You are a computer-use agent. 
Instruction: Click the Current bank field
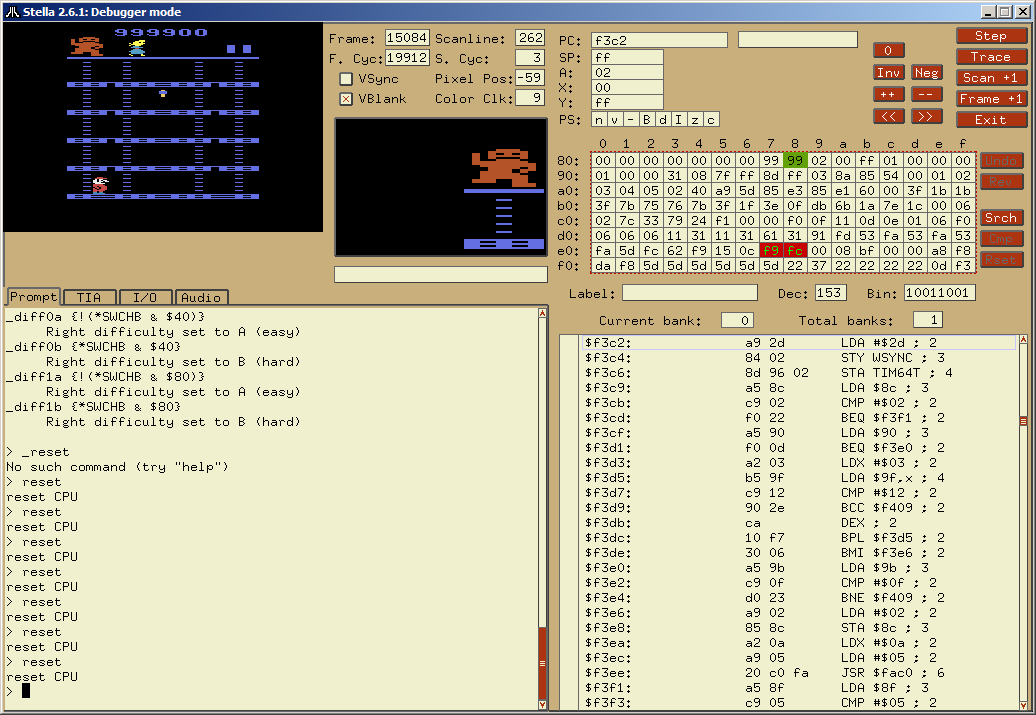(x=737, y=320)
